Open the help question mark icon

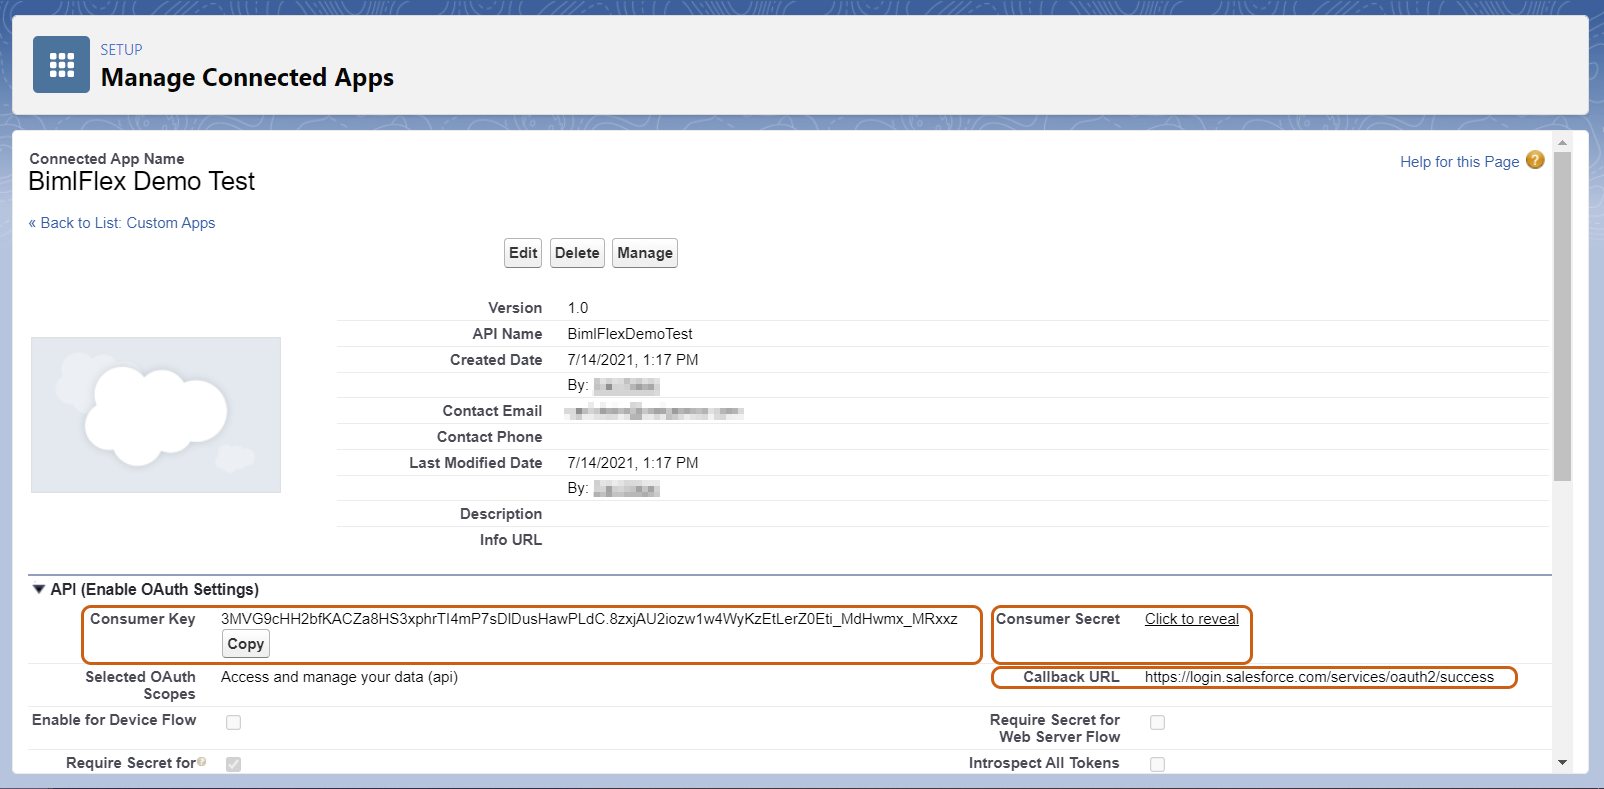(1535, 160)
